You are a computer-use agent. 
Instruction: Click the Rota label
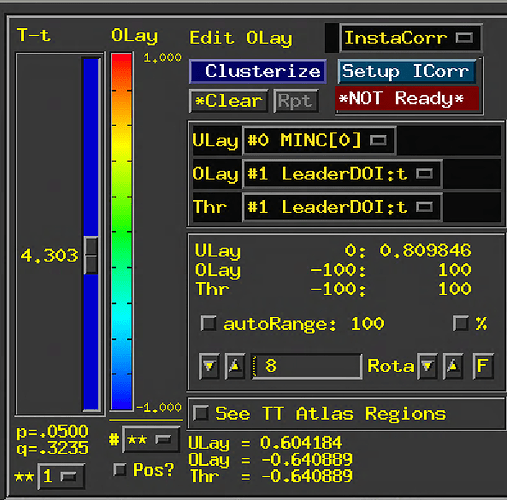390,366
